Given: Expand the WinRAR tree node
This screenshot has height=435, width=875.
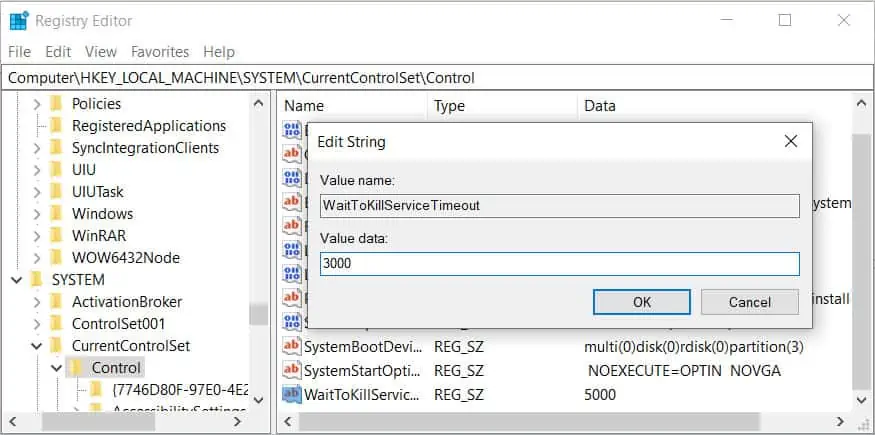Looking at the screenshot, I should pyautogui.click(x=37, y=236).
